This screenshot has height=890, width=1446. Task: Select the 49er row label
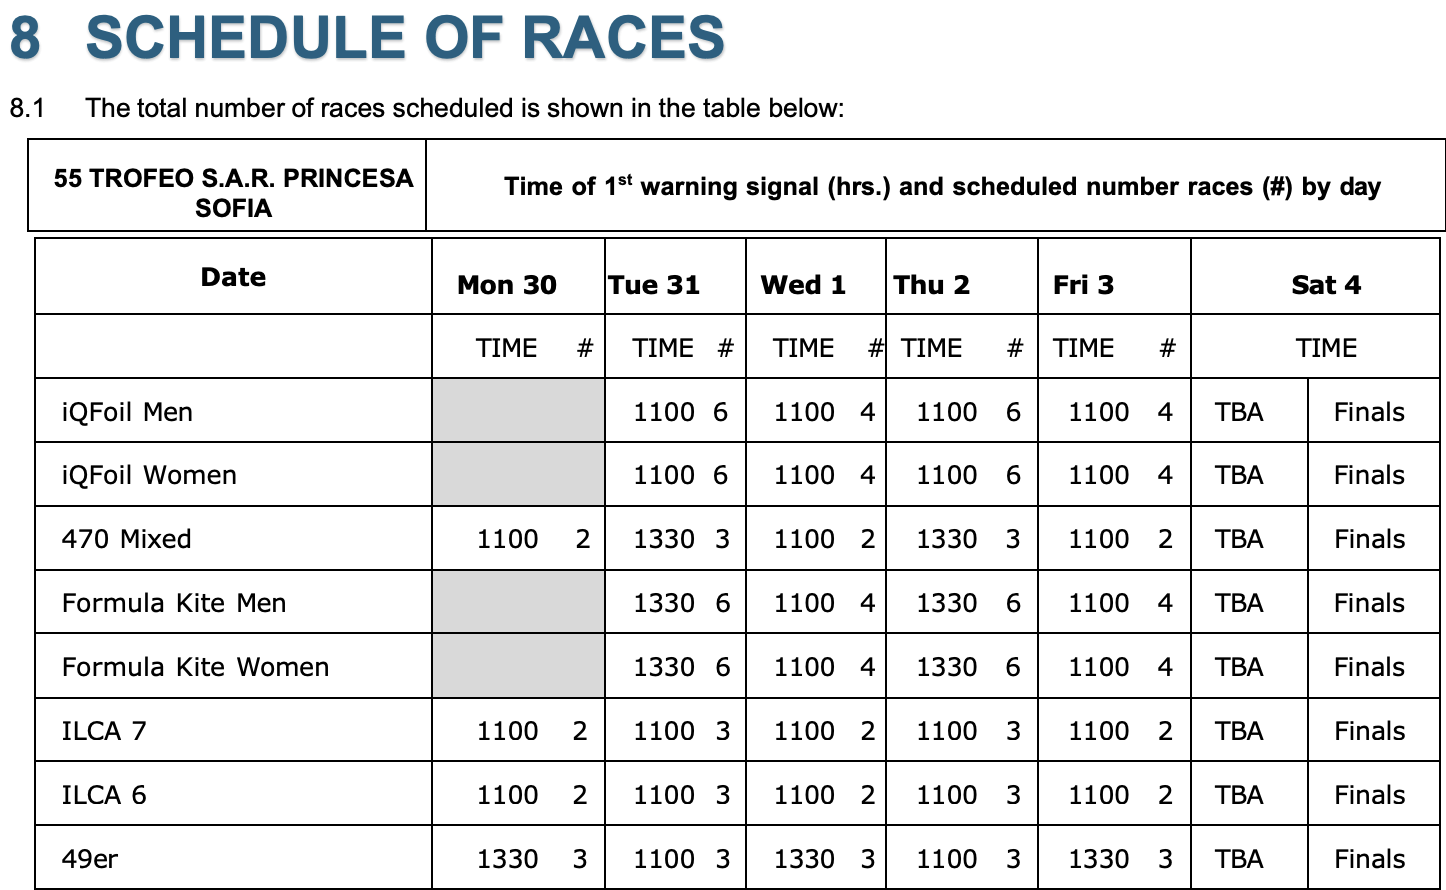90,859
